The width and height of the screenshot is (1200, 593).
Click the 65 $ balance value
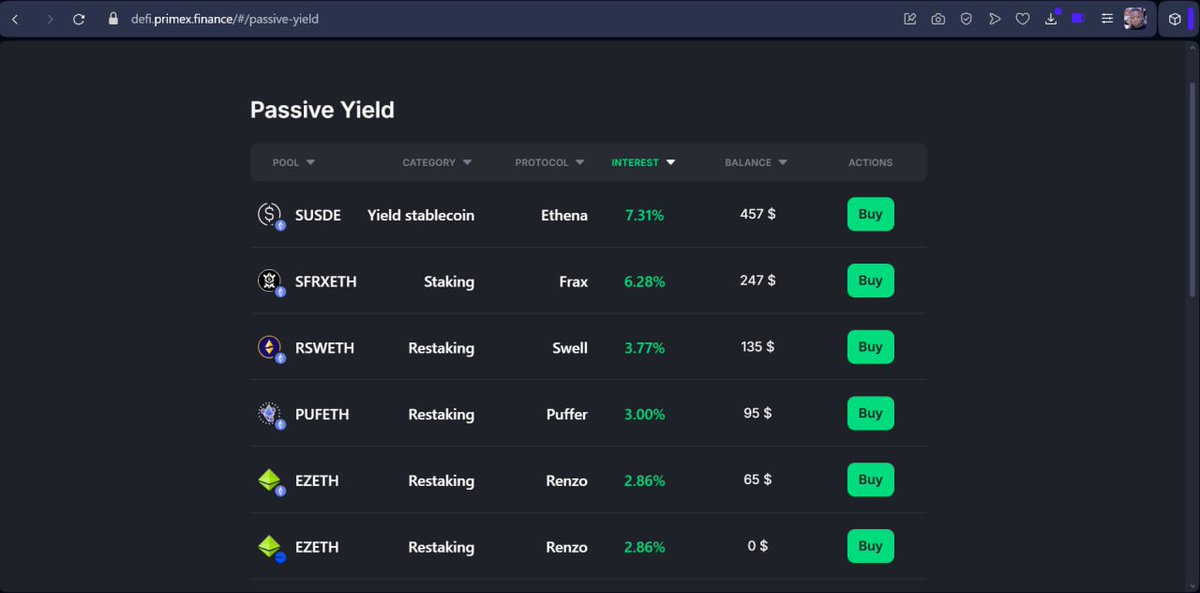pos(757,479)
